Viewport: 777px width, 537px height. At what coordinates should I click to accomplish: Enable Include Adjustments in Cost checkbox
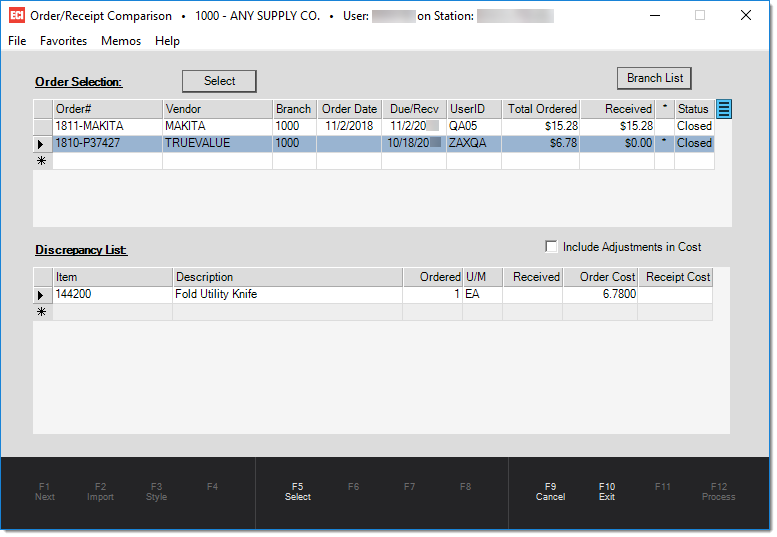pyautogui.click(x=551, y=247)
